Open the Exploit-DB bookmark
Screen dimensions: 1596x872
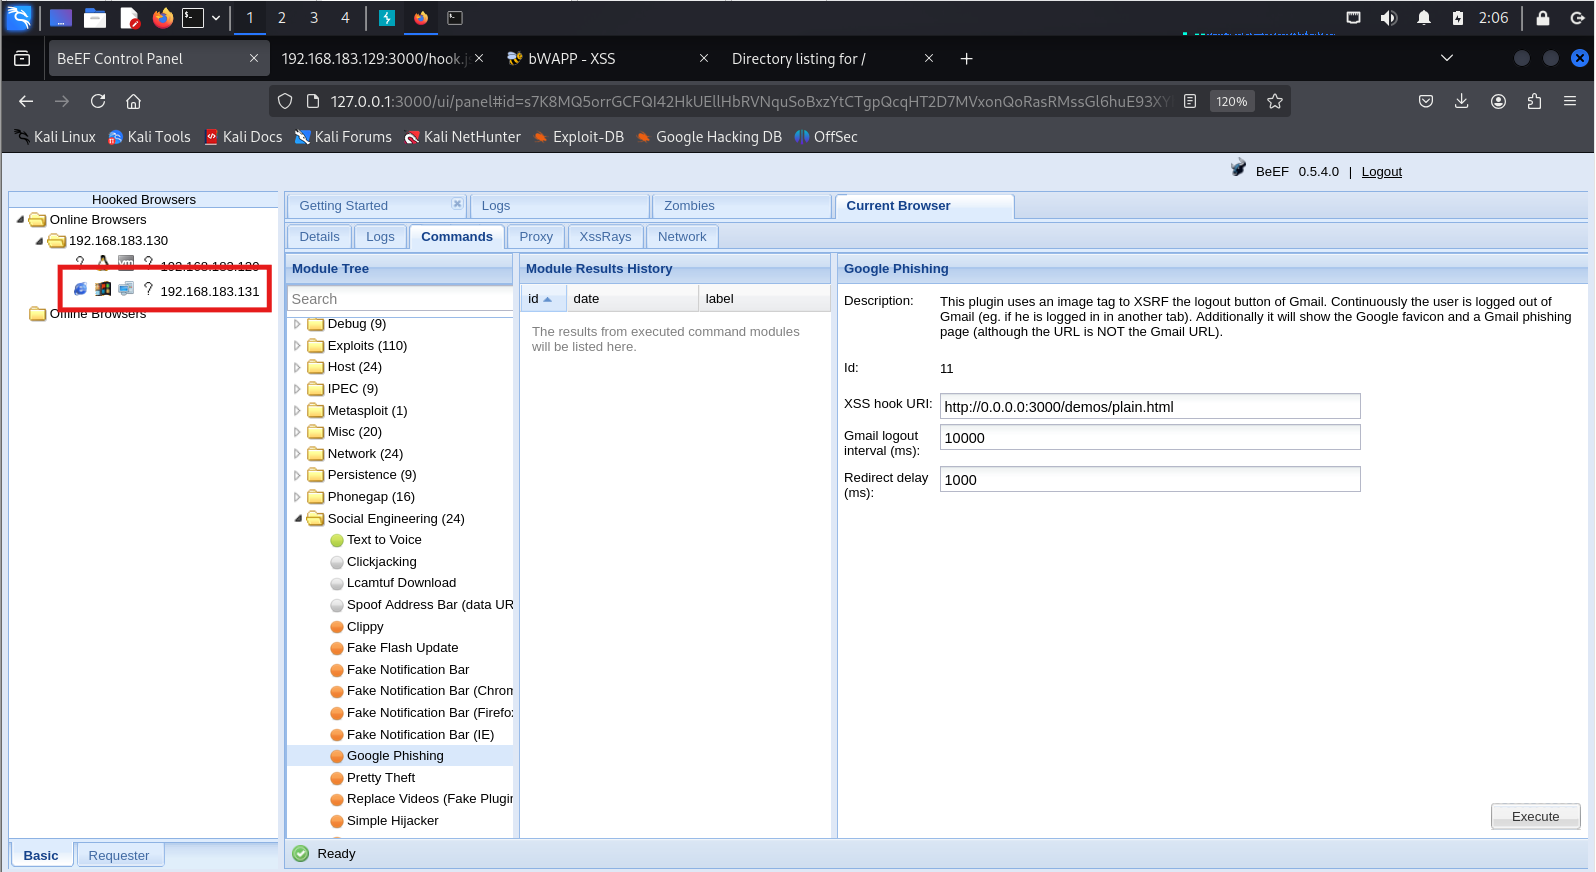579,137
